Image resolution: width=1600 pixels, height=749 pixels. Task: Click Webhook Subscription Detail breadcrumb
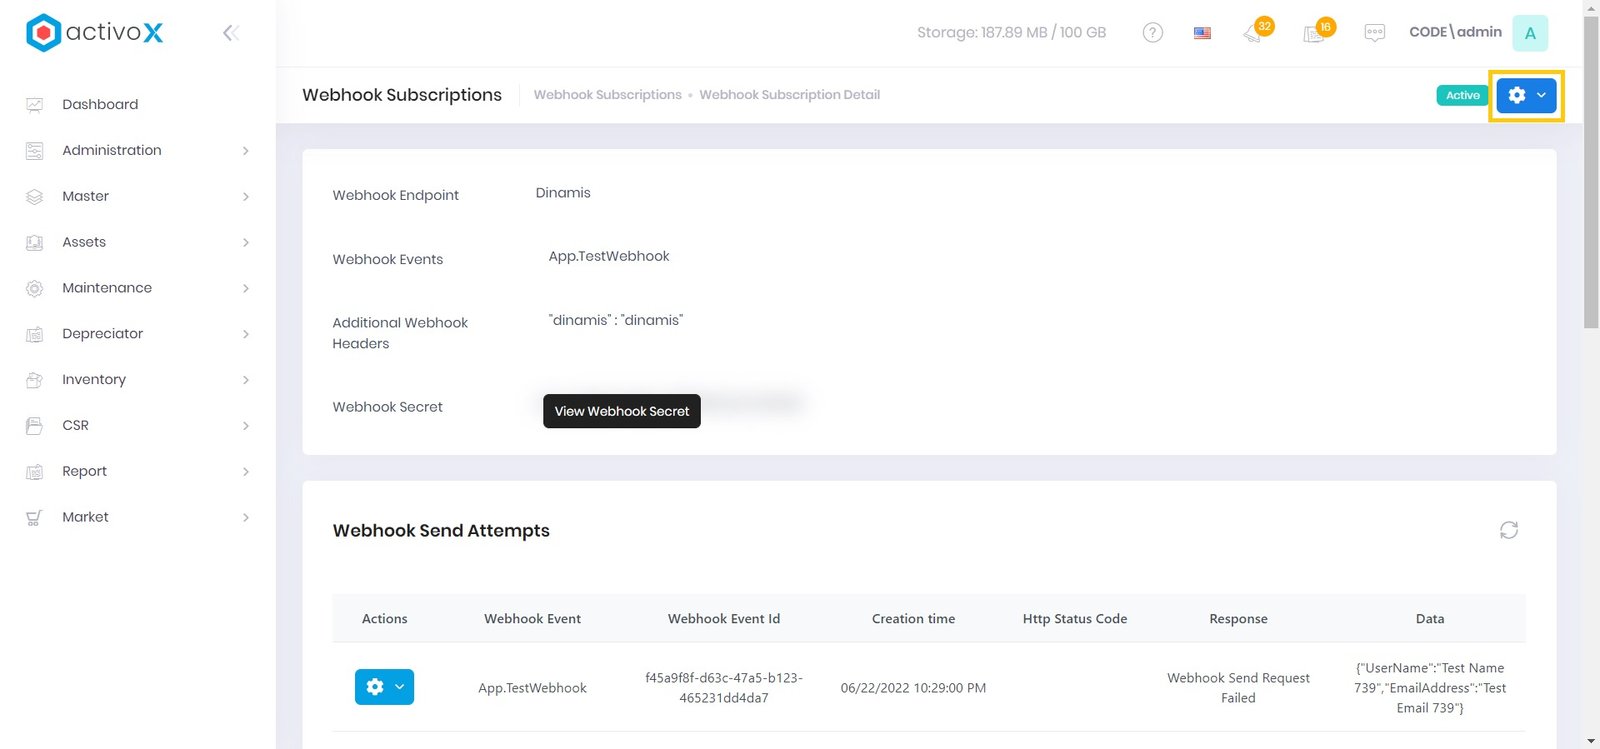coord(790,95)
